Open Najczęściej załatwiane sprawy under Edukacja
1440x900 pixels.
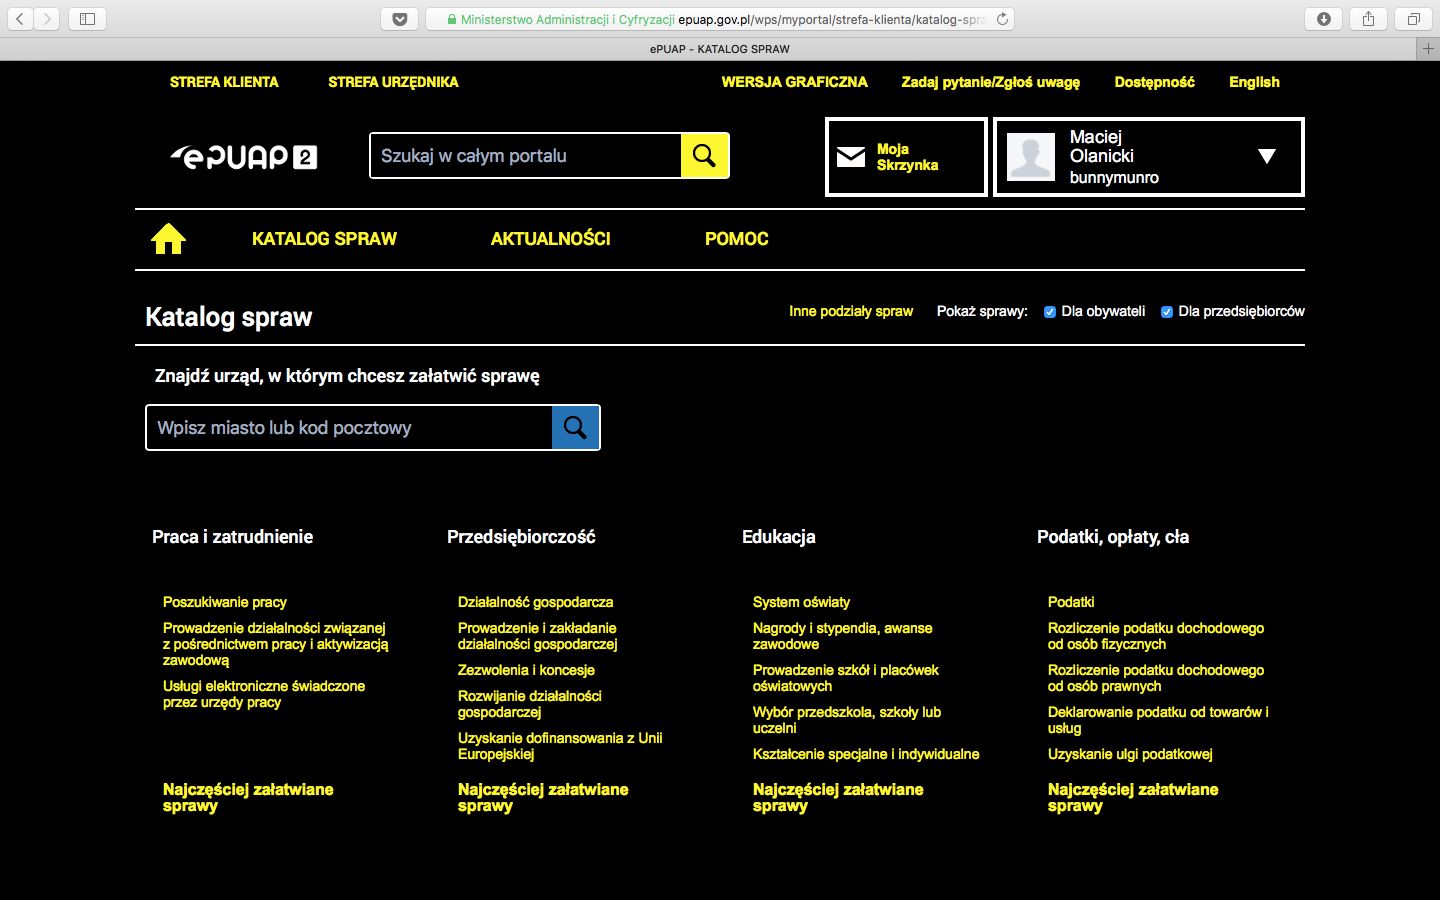pos(838,798)
